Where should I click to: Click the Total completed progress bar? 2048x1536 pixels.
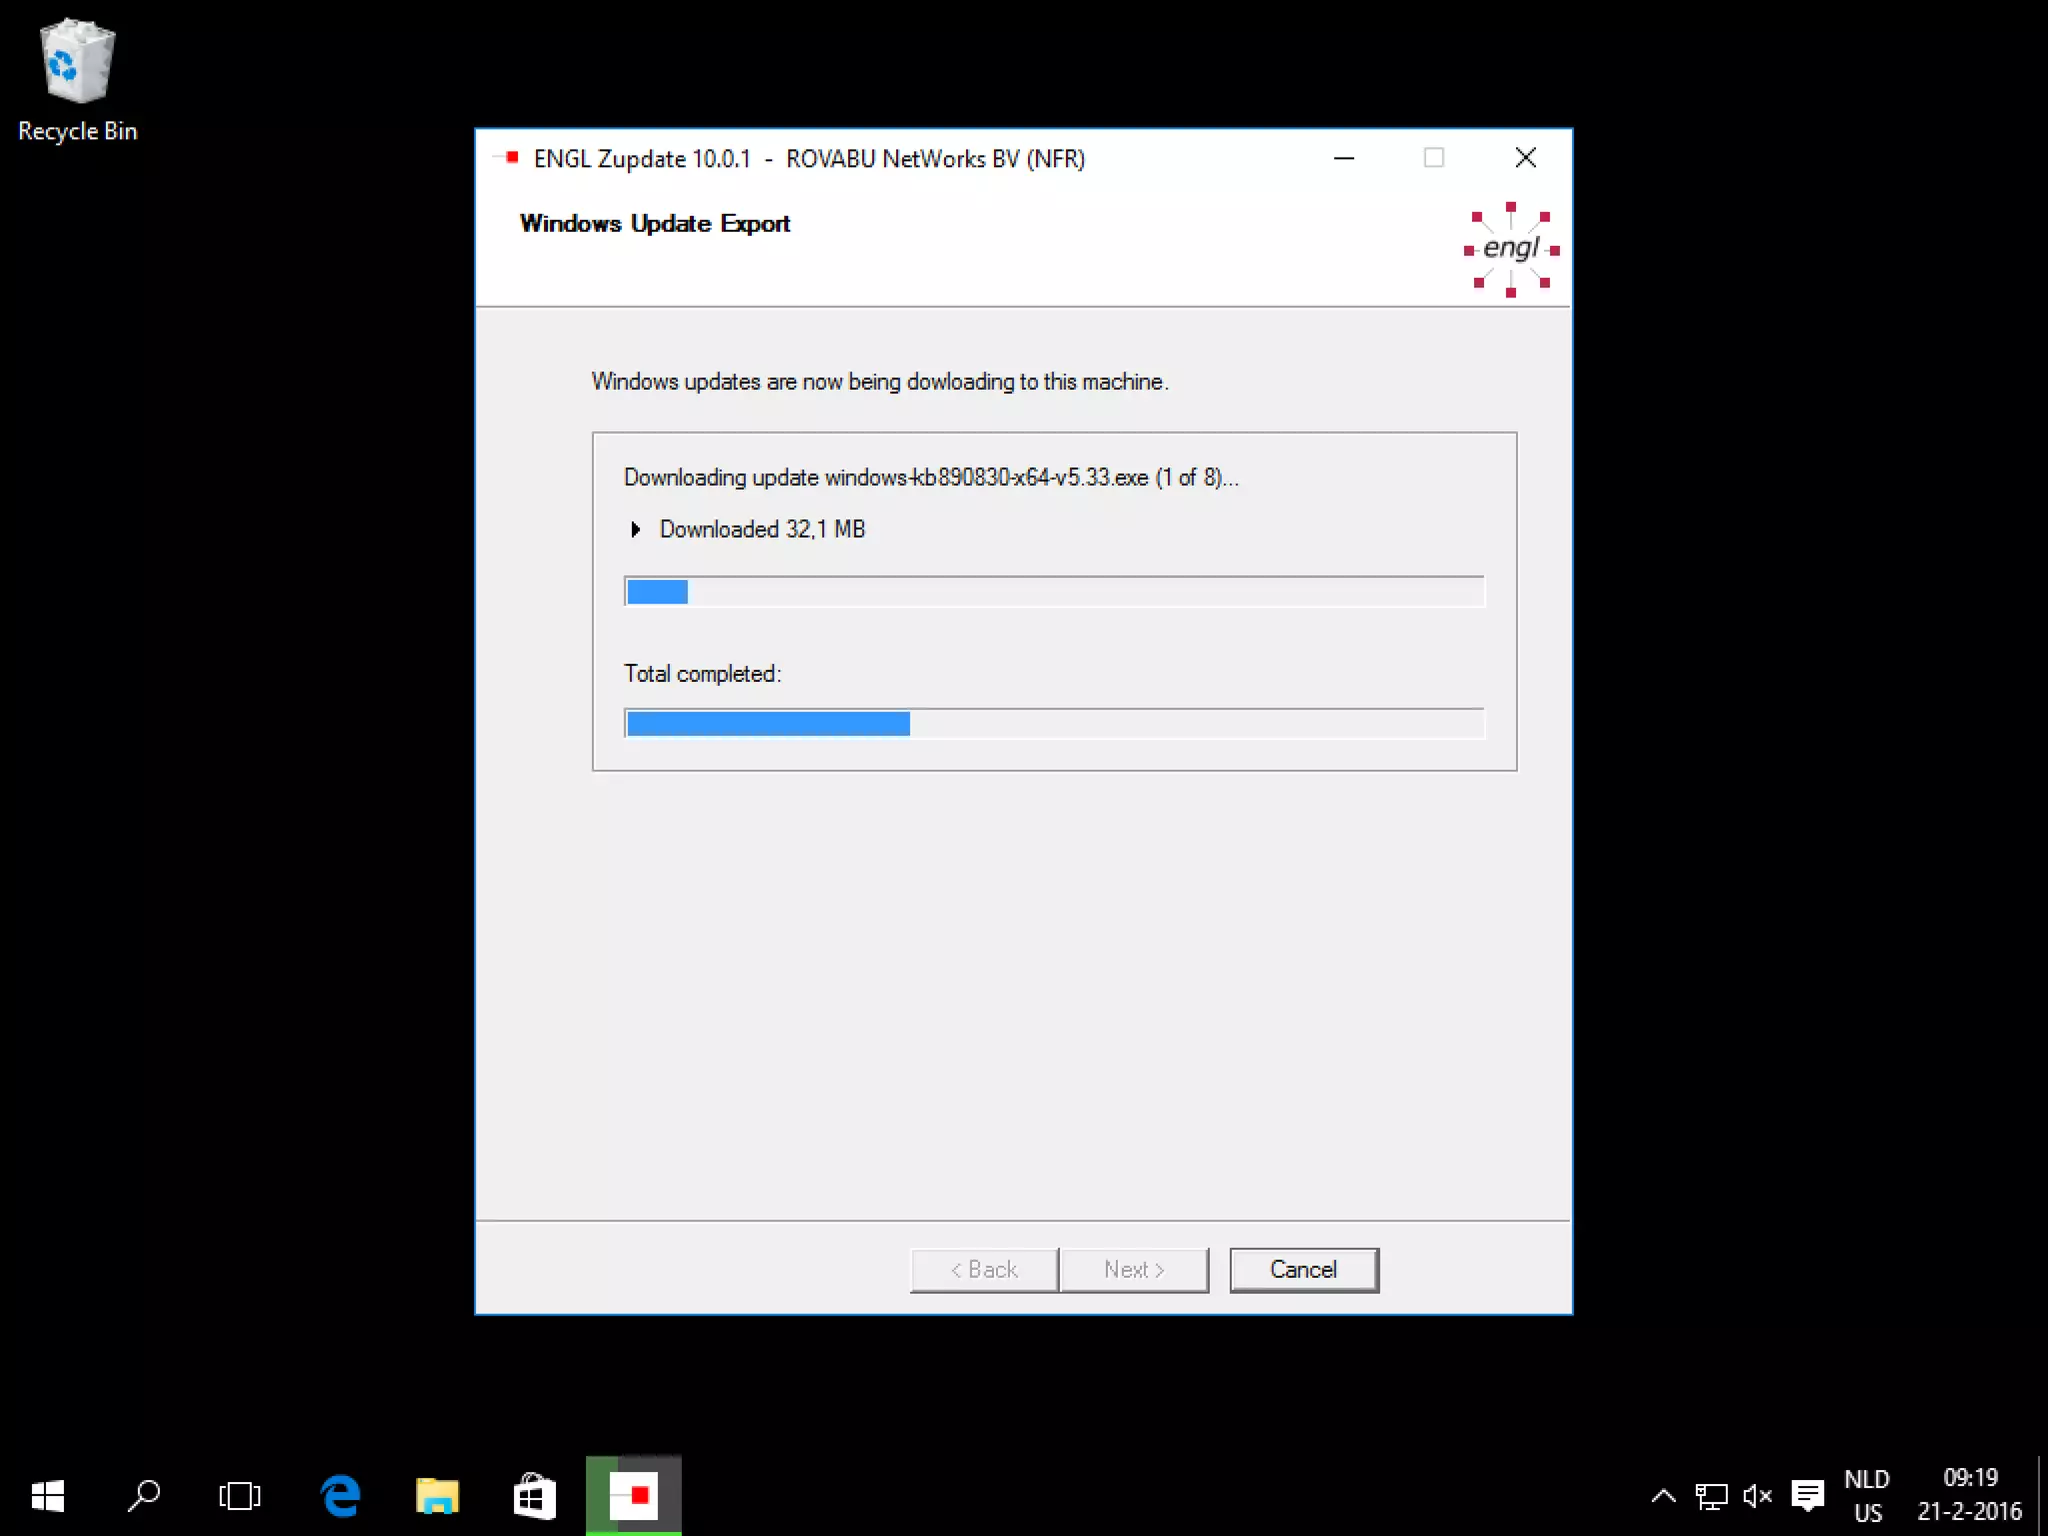(1054, 724)
